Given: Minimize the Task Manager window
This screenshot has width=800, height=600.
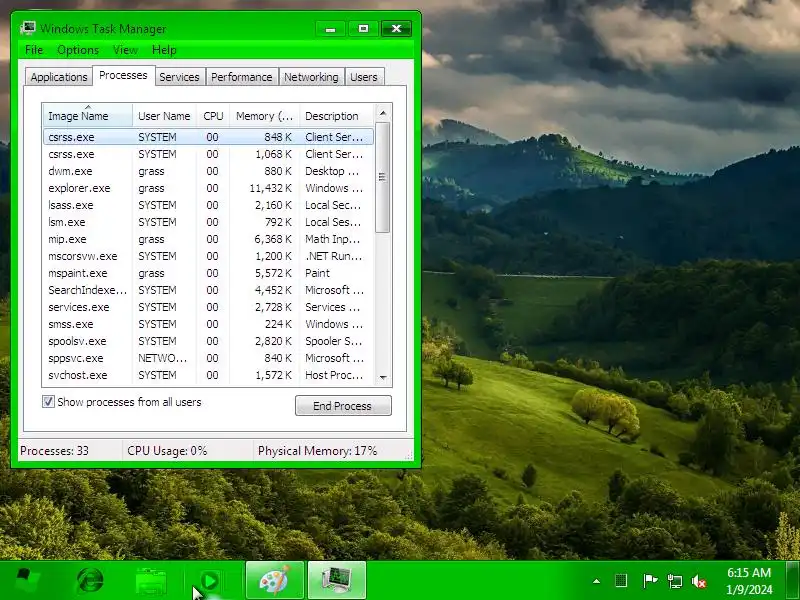Looking at the screenshot, I should (331, 29).
